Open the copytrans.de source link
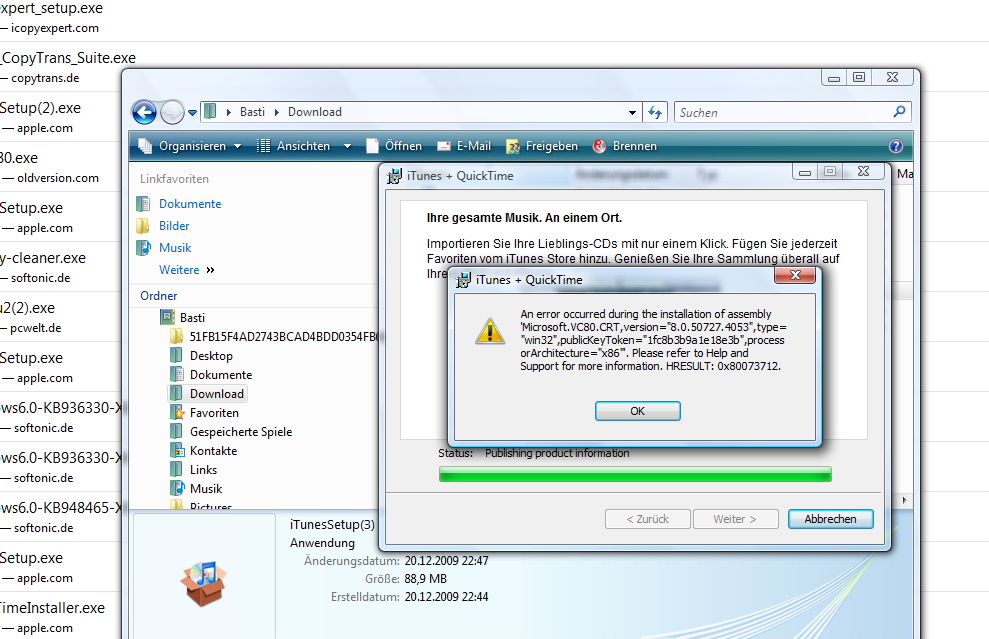Image resolution: width=989 pixels, height=639 pixels. pos(45,78)
